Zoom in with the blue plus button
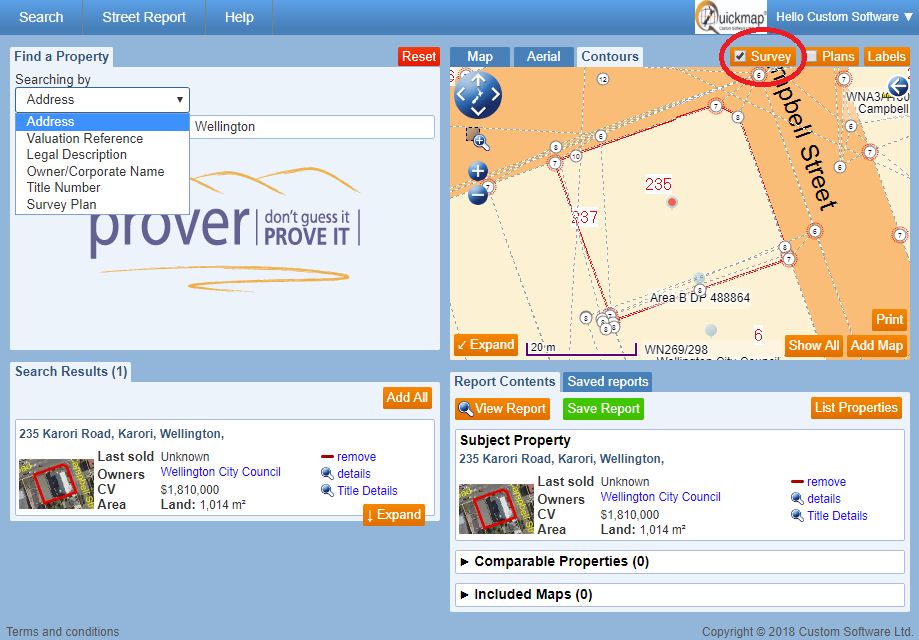The image size is (919, 640). [x=478, y=171]
